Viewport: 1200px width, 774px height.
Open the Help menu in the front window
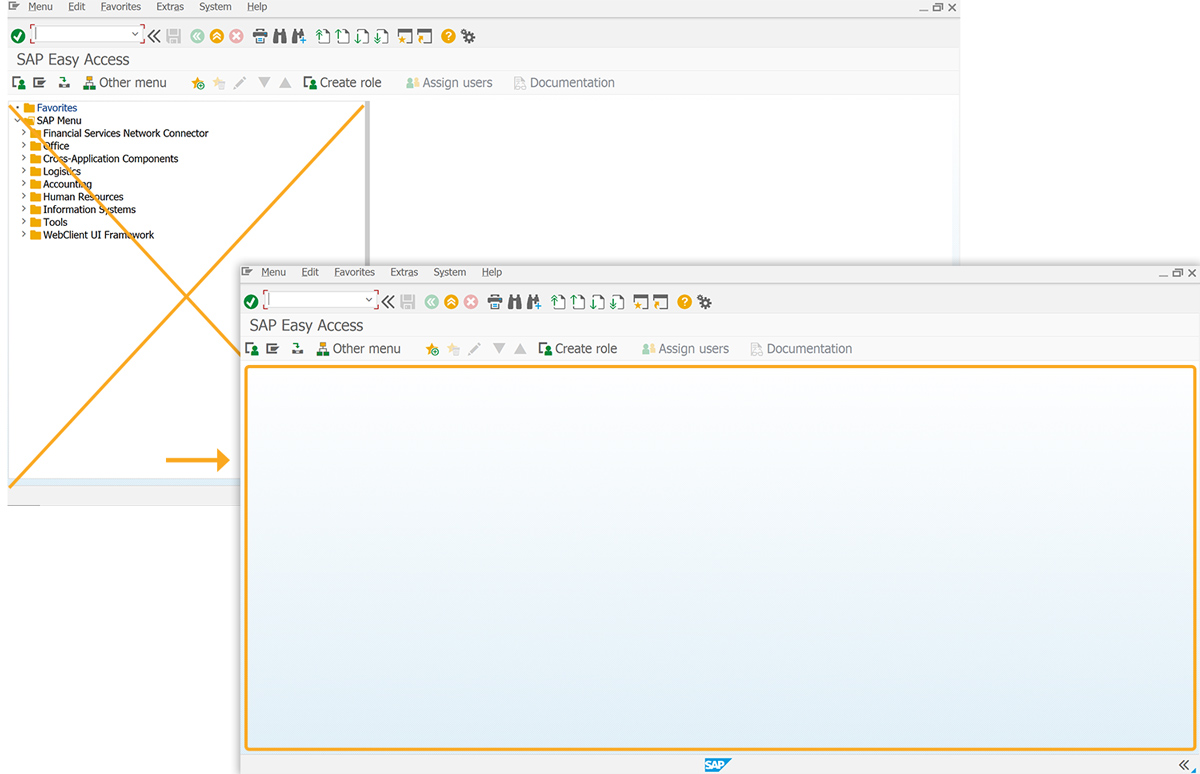[x=492, y=272]
